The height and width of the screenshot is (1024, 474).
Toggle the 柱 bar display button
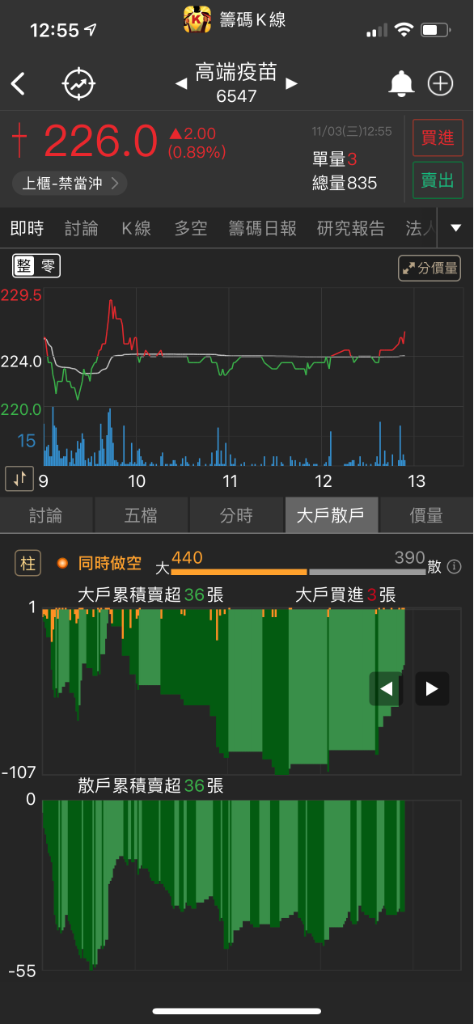(27, 563)
